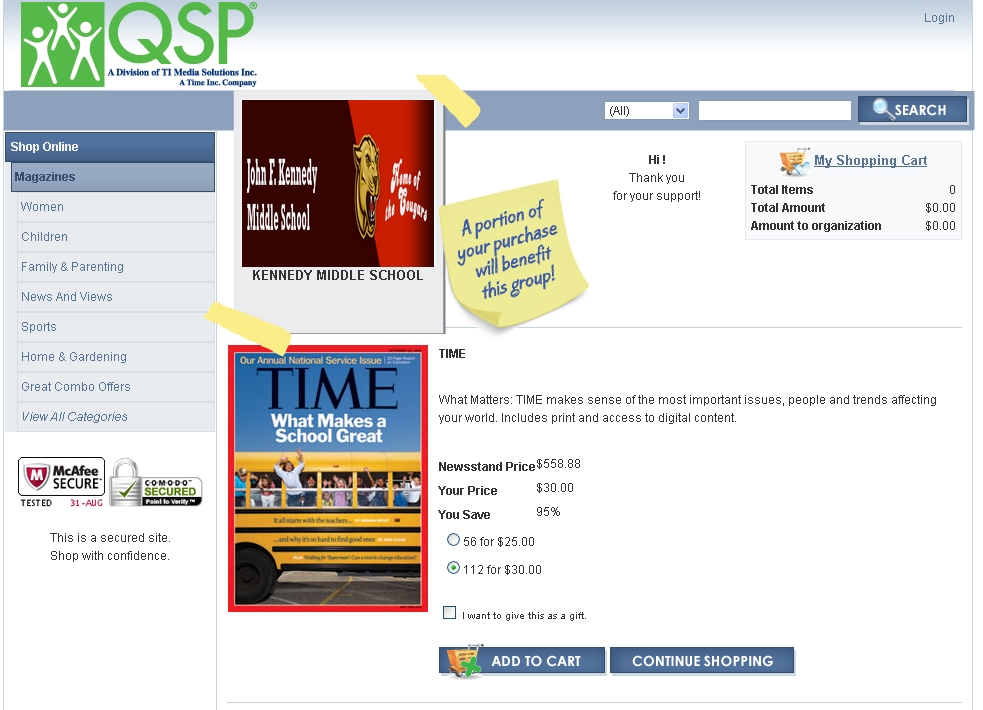This screenshot has height=710, width=983.
Task: Focus the search text field
Action: 774,110
